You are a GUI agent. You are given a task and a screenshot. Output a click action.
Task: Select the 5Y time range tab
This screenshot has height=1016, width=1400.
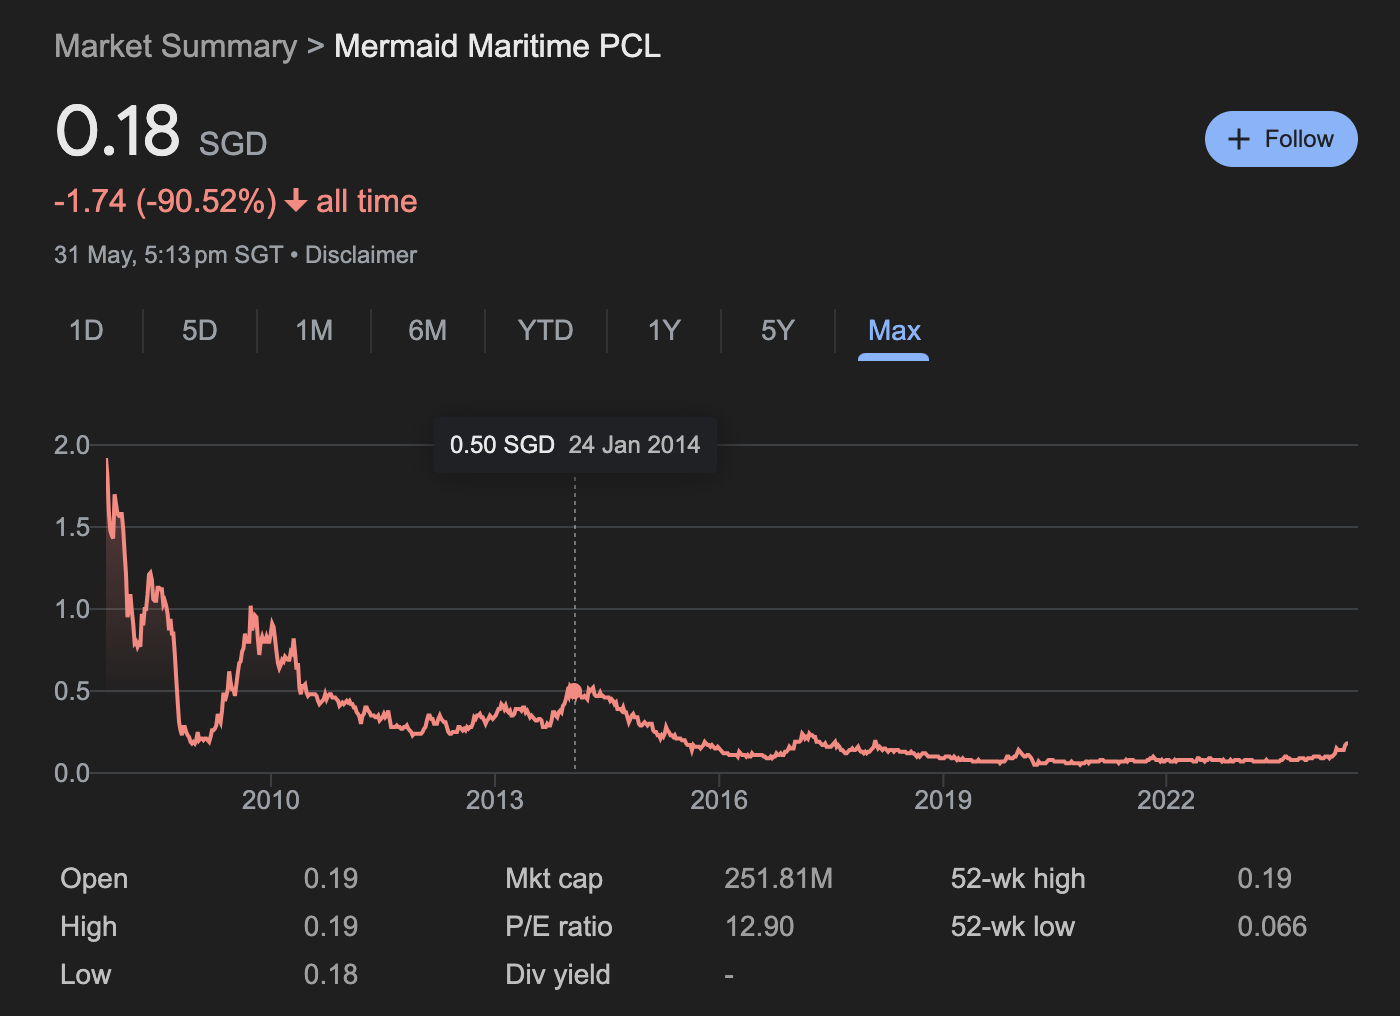[x=778, y=331]
